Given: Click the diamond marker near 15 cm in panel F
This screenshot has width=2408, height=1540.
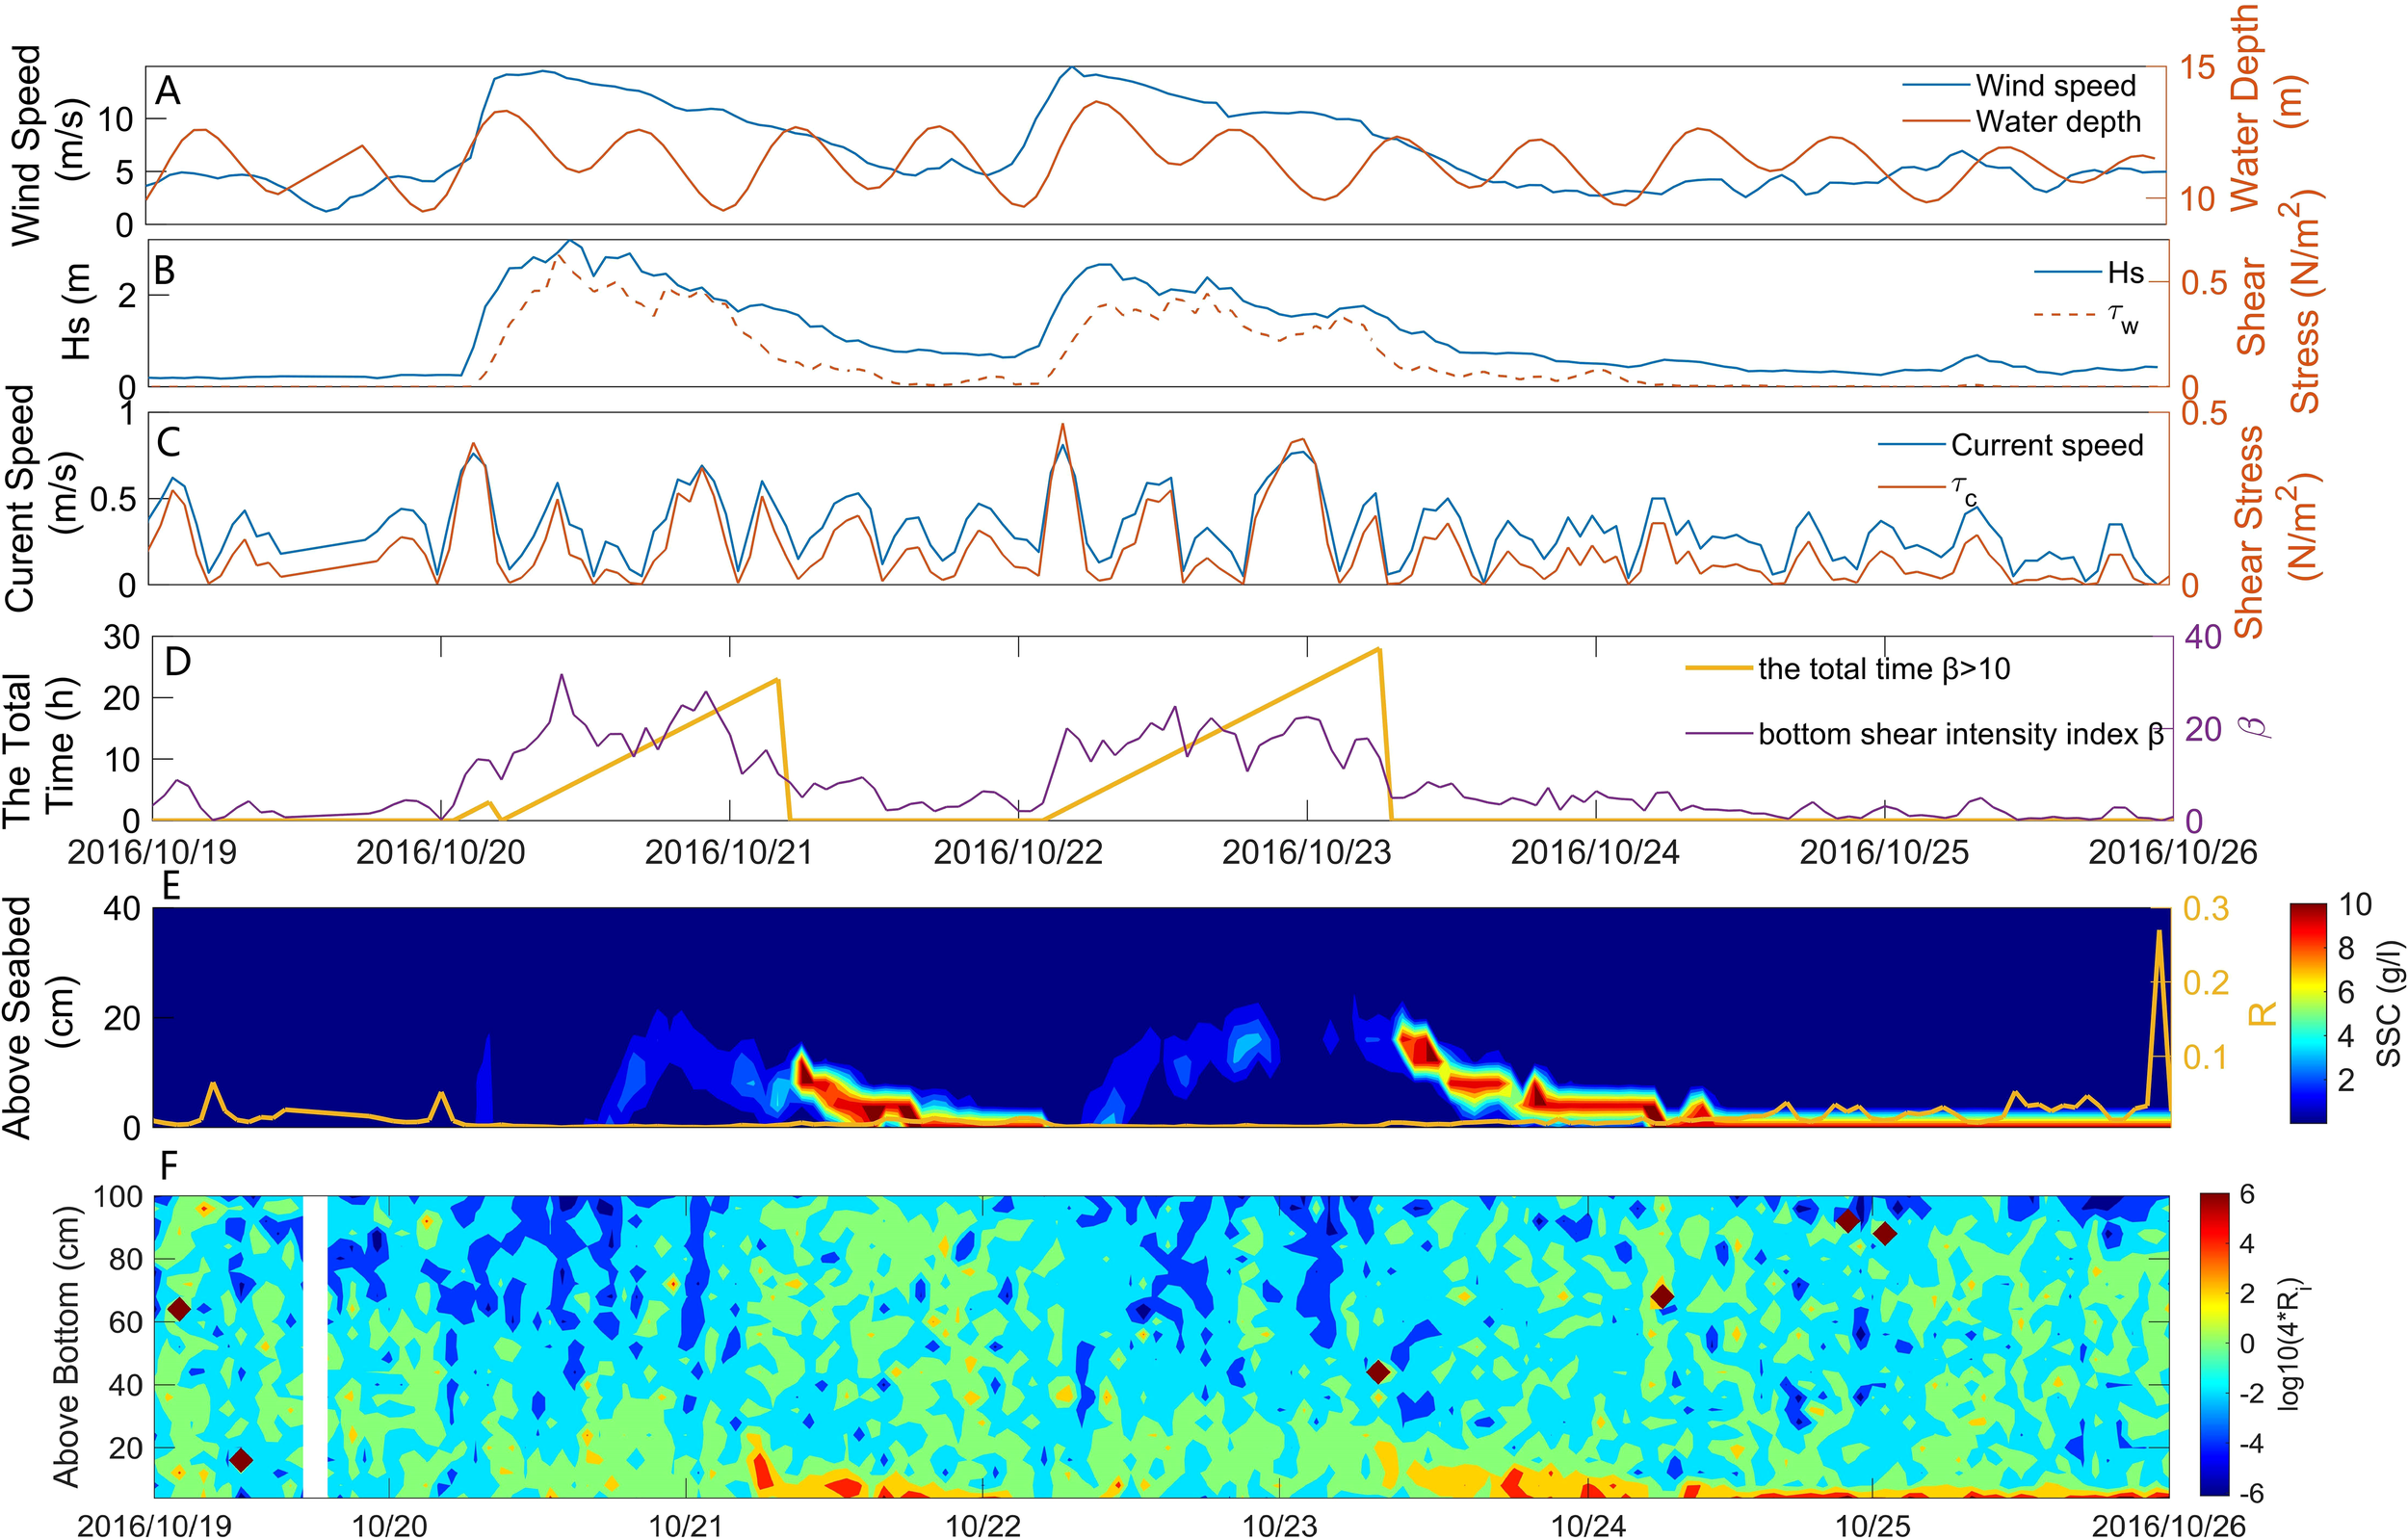Looking at the screenshot, I should pyautogui.click(x=240, y=1460).
